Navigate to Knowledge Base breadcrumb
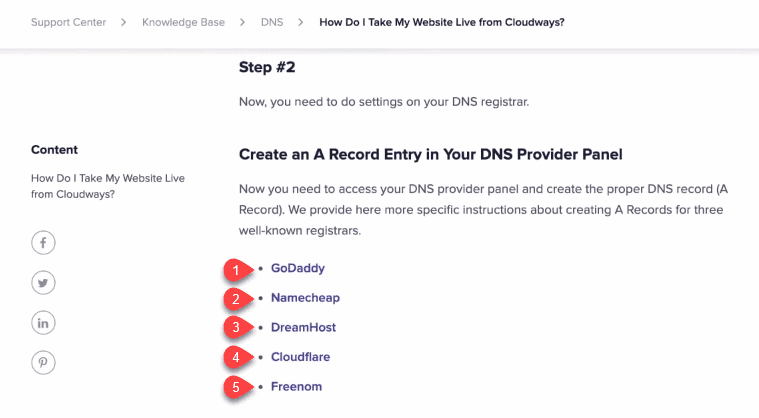759x418 pixels. pos(183,22)
